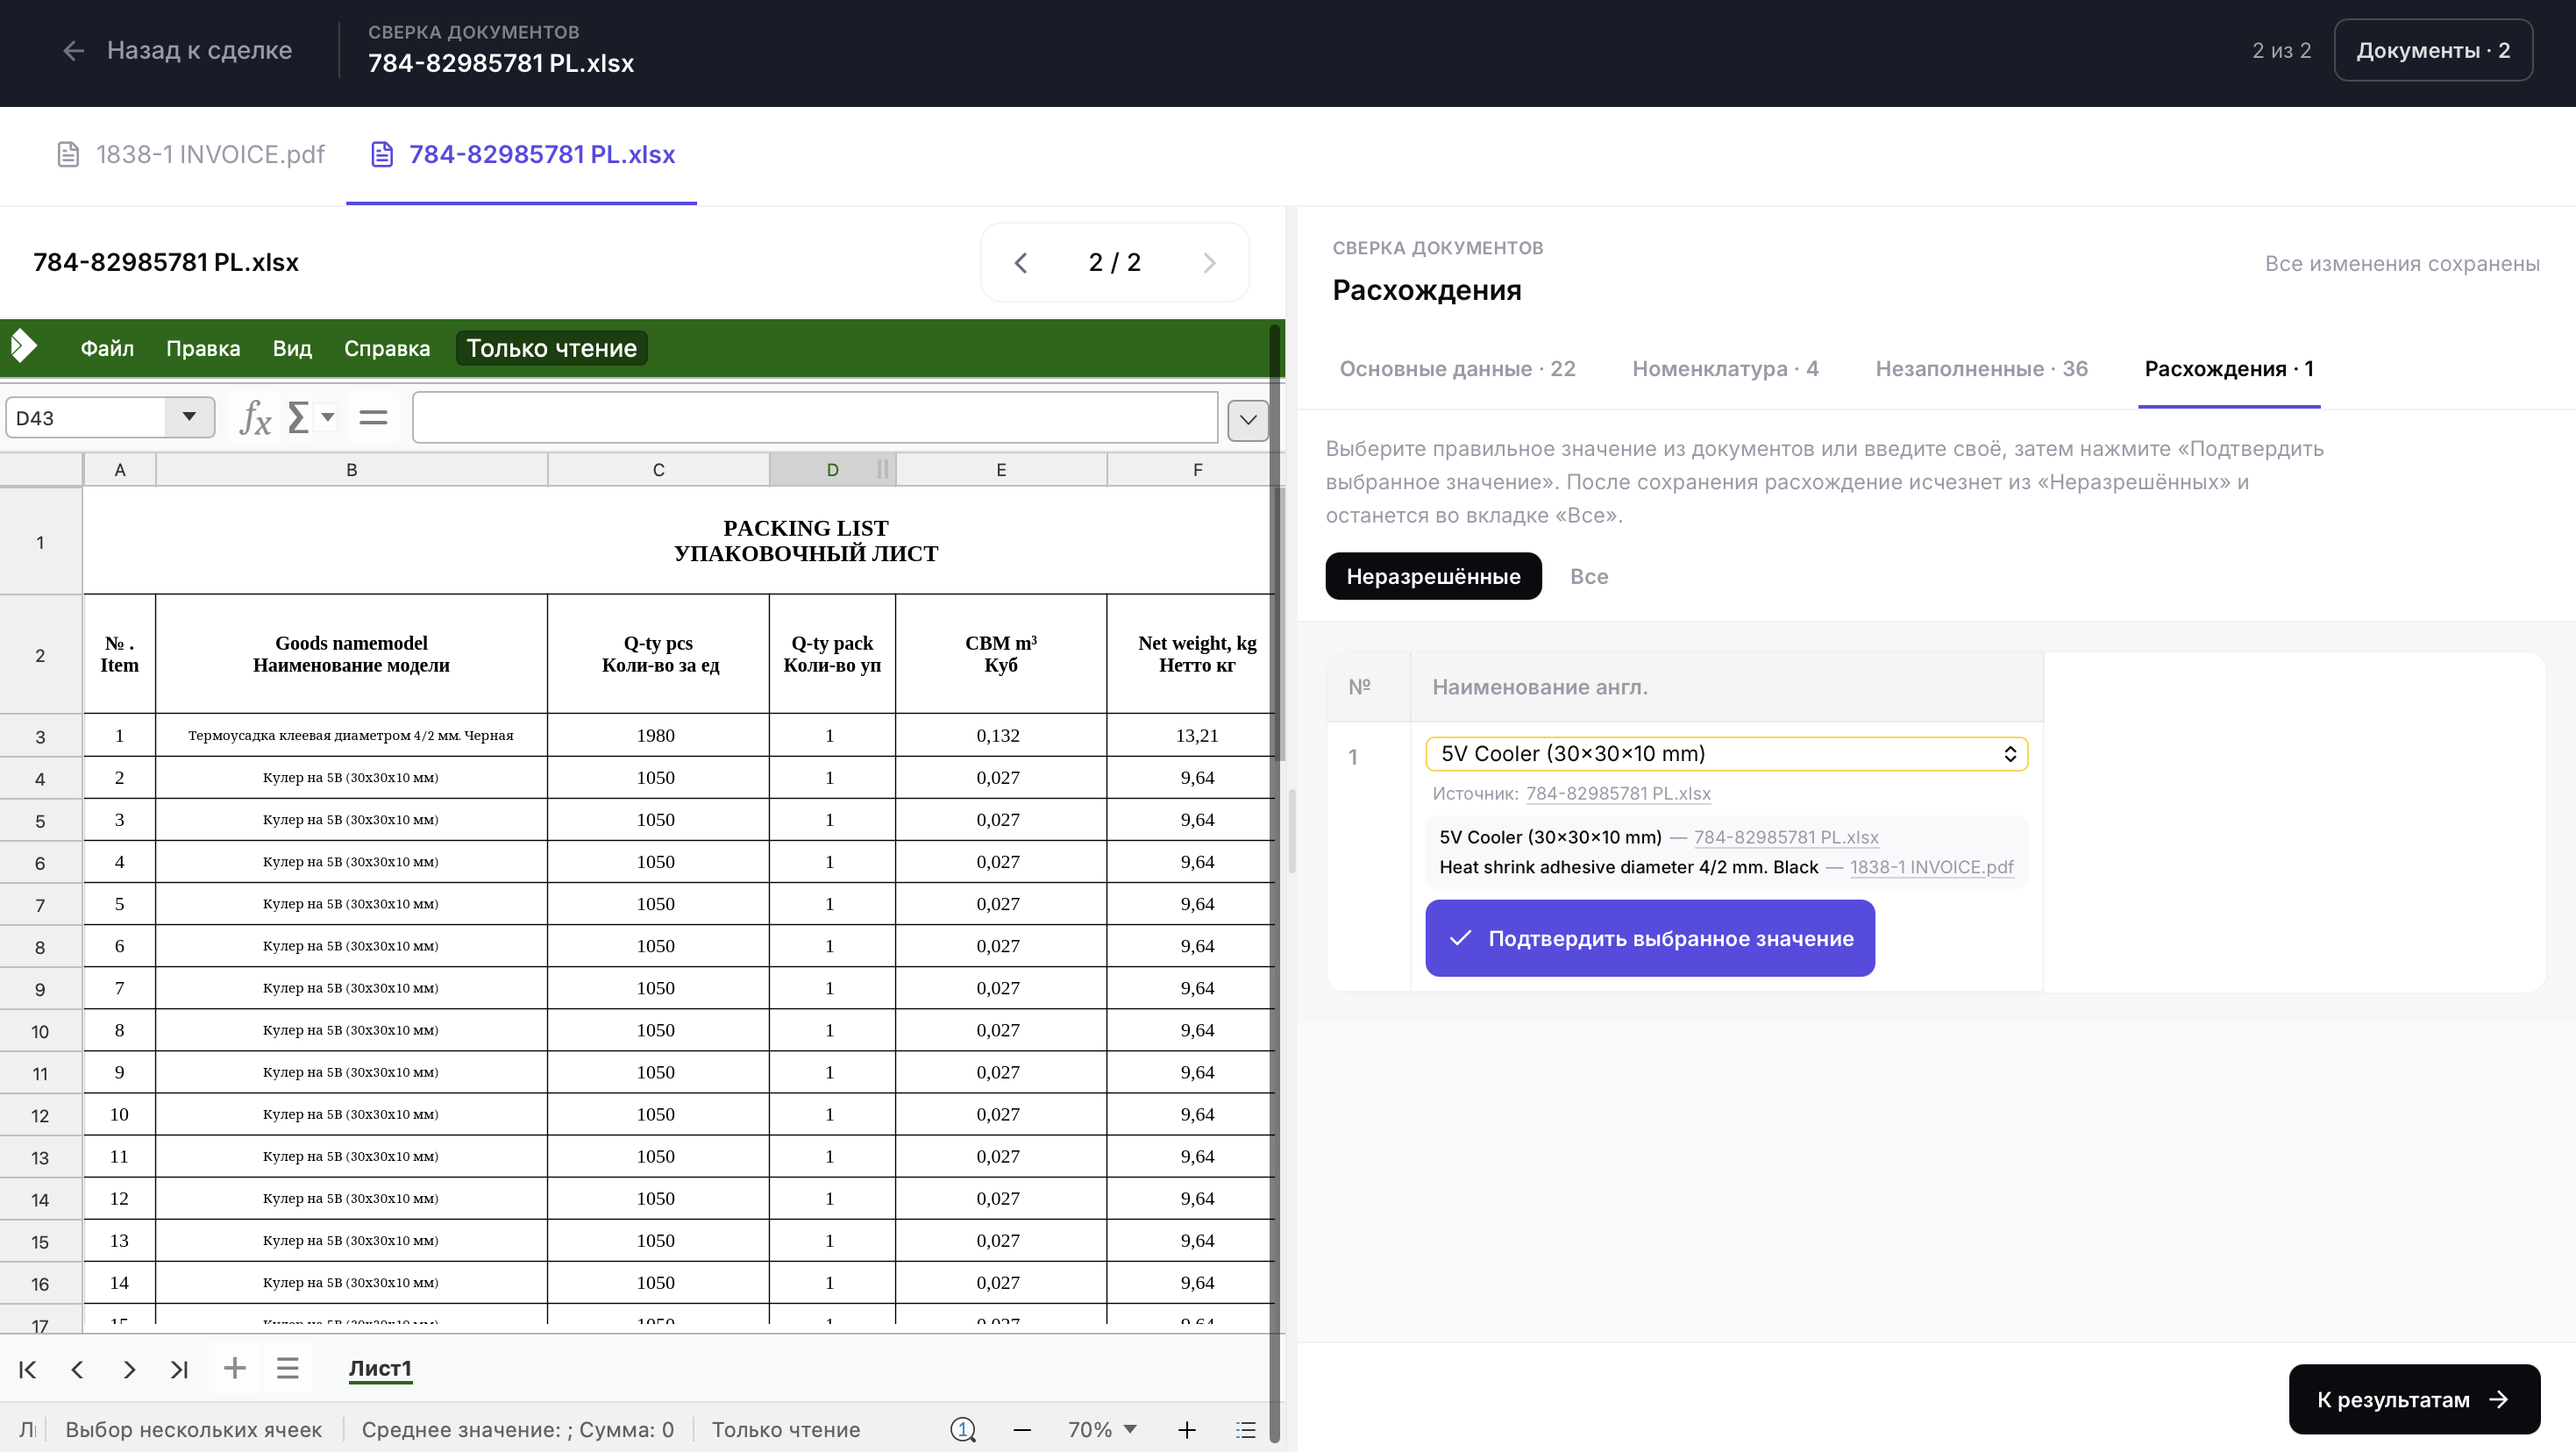Open sheet list hamburger icon
The height and width of the screenshot is (1452, 2576).
click(288, 1367)
